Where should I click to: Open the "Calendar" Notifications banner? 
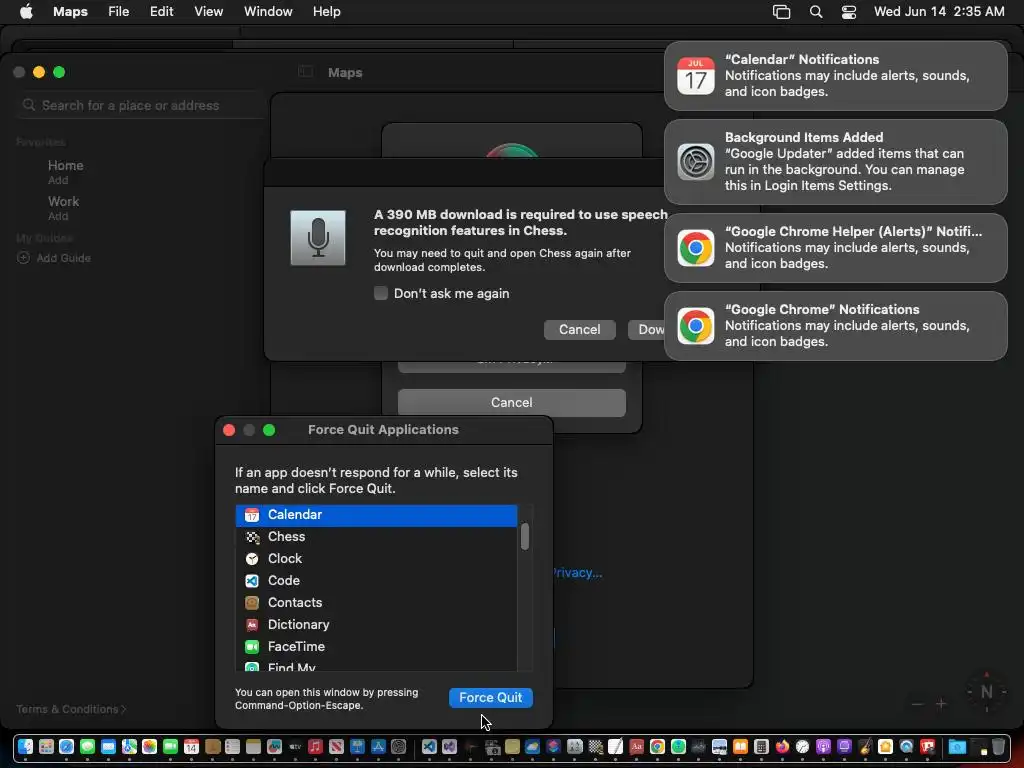pyautogui.click(x=835, y=76)
